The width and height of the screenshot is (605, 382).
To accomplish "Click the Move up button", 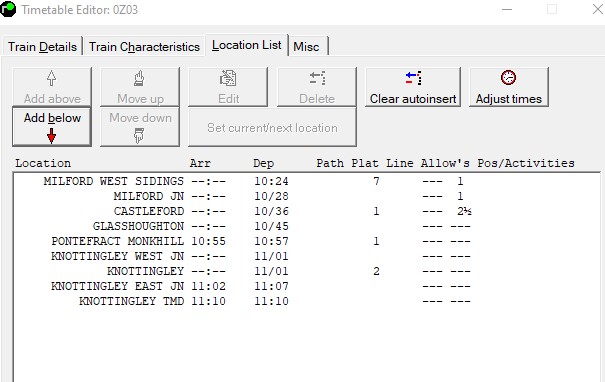I will pos(140,87).
